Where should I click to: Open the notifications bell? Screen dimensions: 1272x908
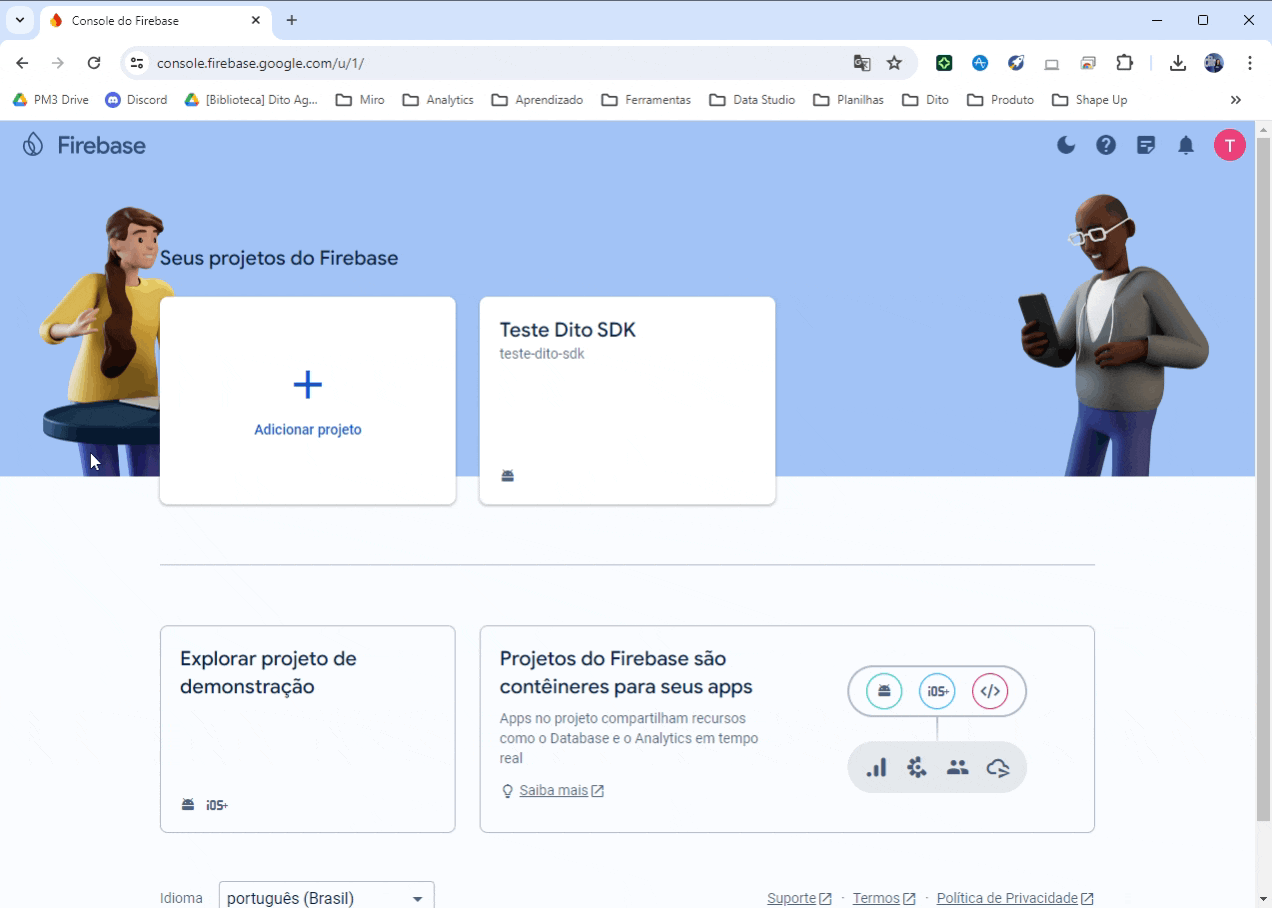point(1186,146)
